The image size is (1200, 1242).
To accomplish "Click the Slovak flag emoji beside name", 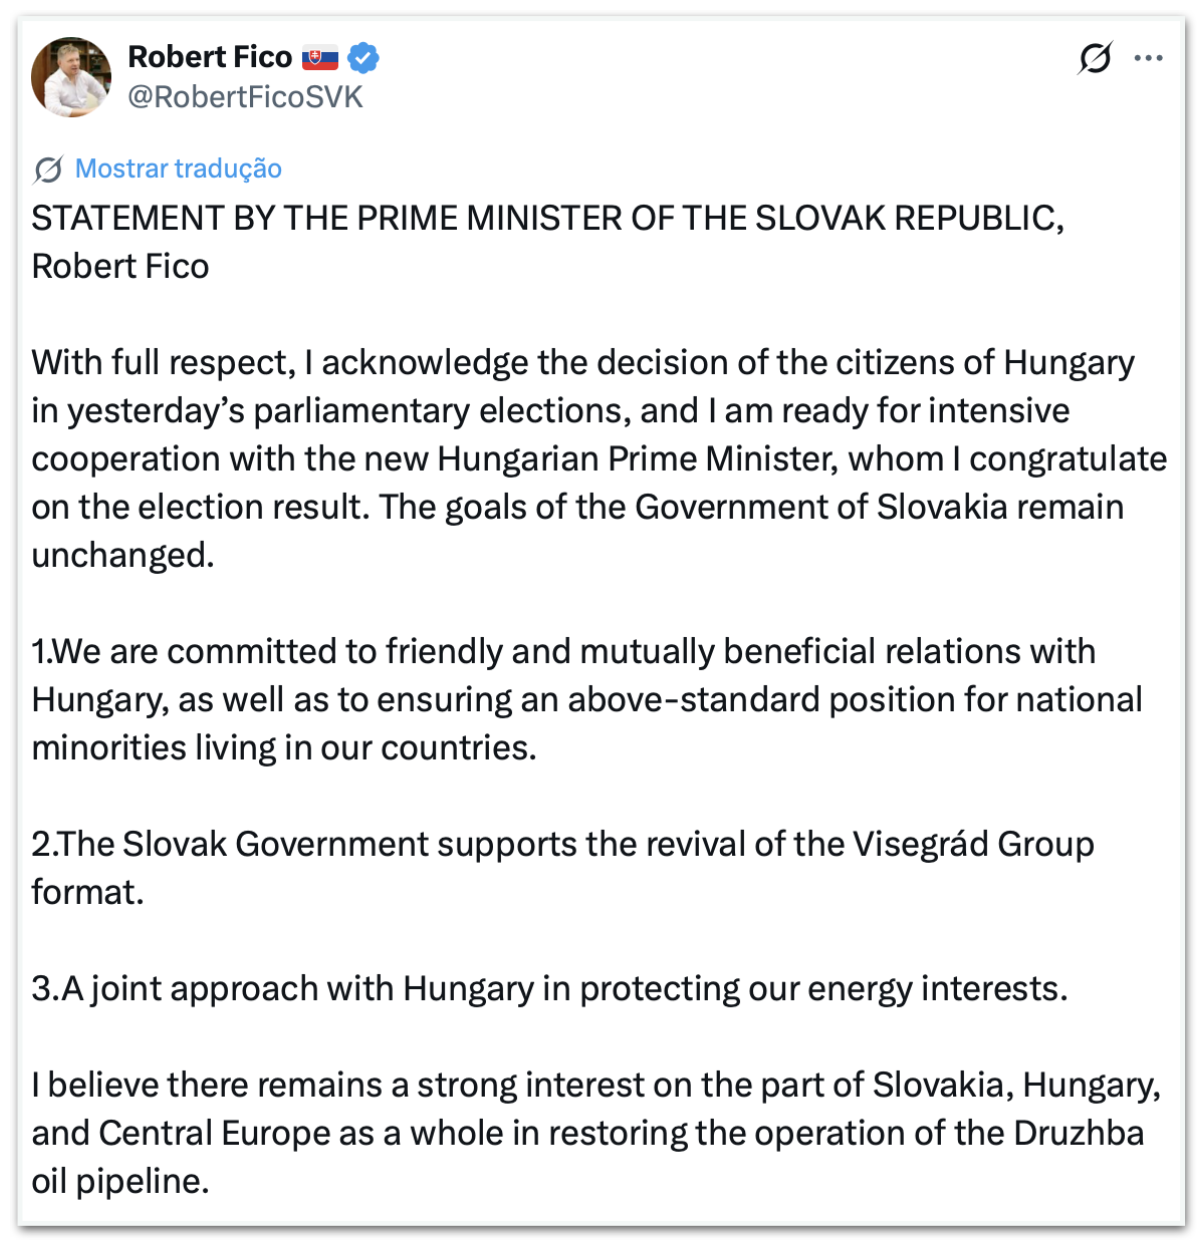I will (320, 58).
